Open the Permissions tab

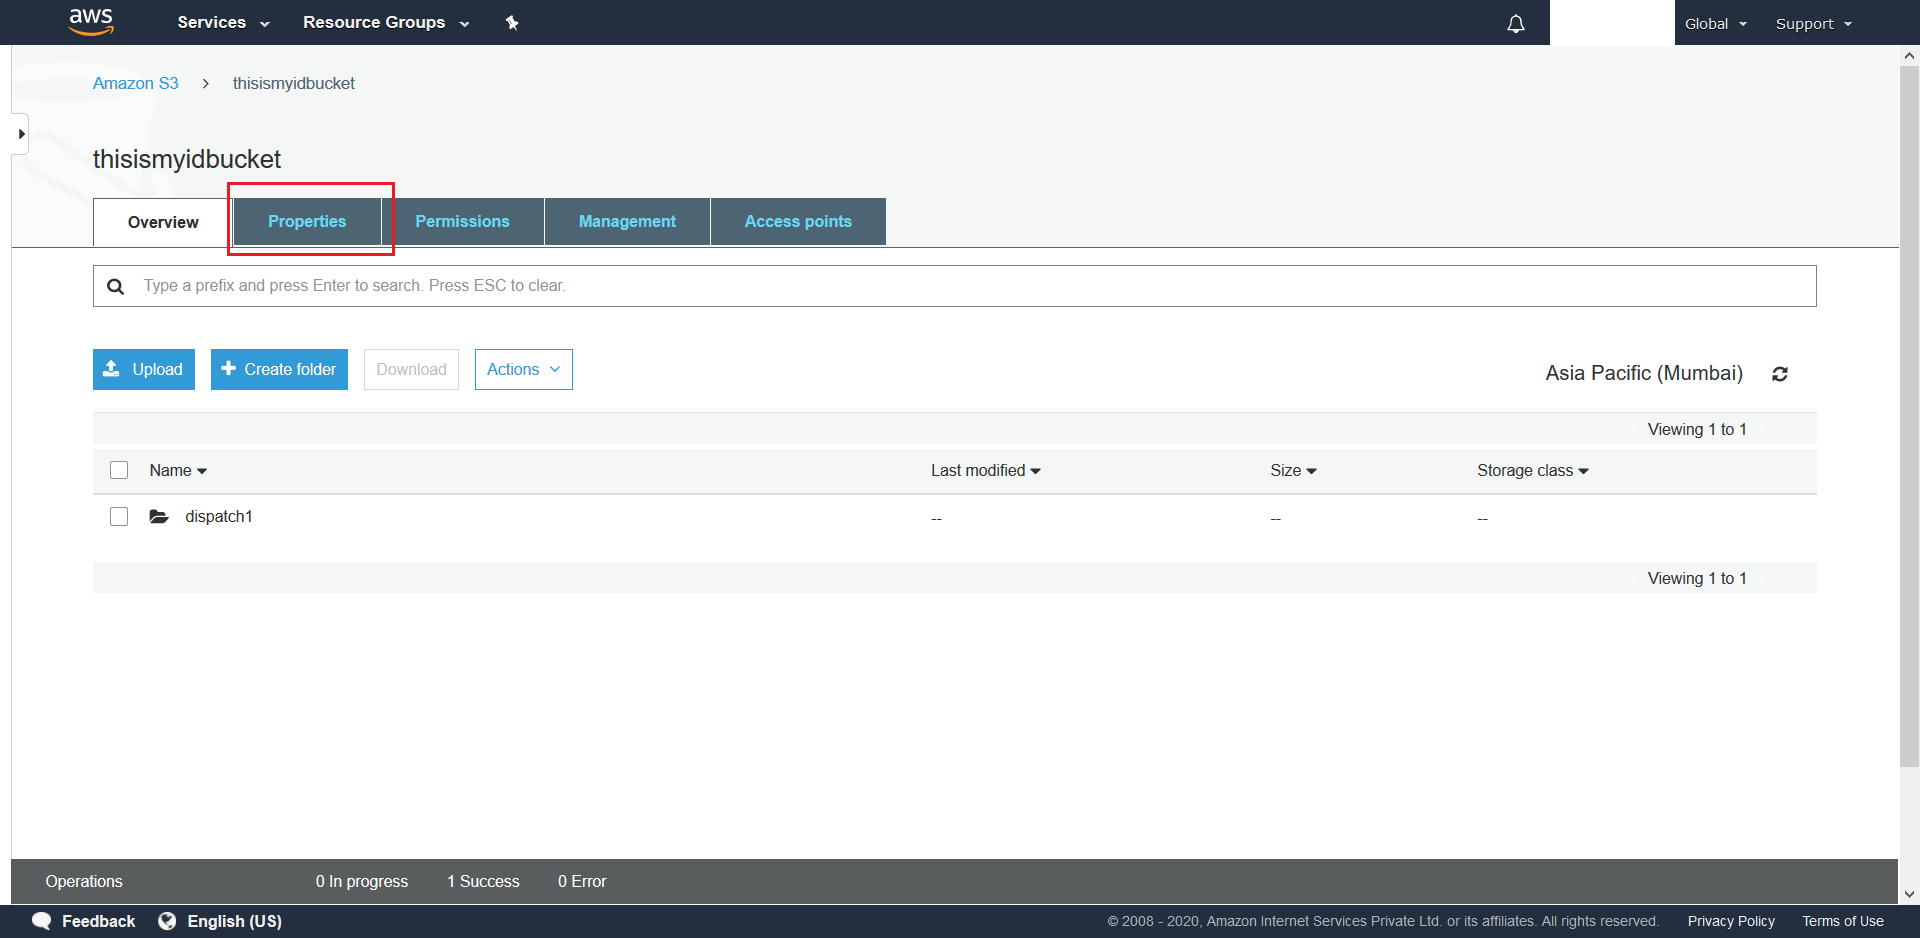[x=462, y=221]
